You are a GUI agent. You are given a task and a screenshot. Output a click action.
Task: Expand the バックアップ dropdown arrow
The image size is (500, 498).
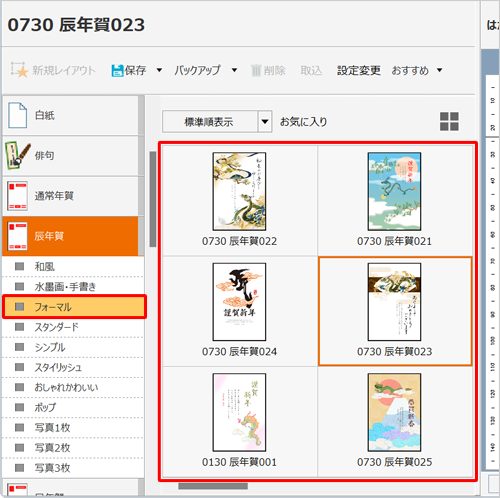pos(235,70)
